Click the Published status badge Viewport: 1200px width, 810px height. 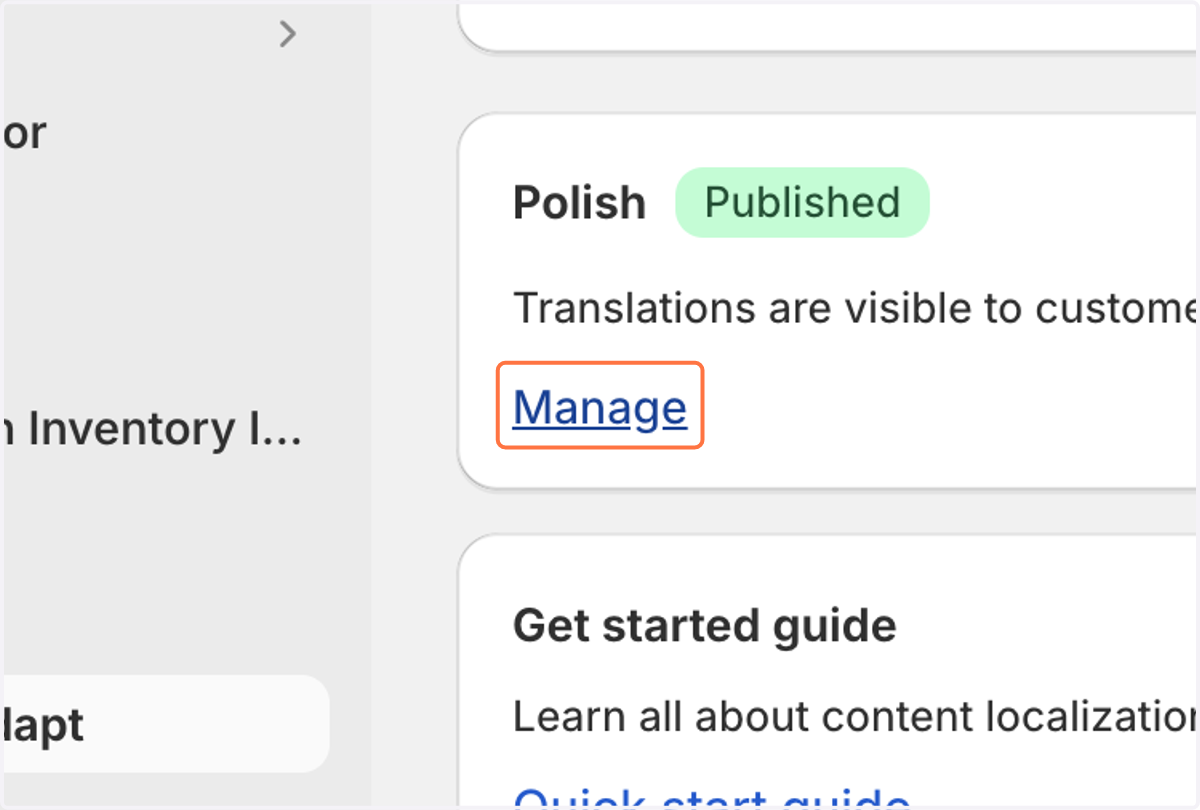[802, 202]
